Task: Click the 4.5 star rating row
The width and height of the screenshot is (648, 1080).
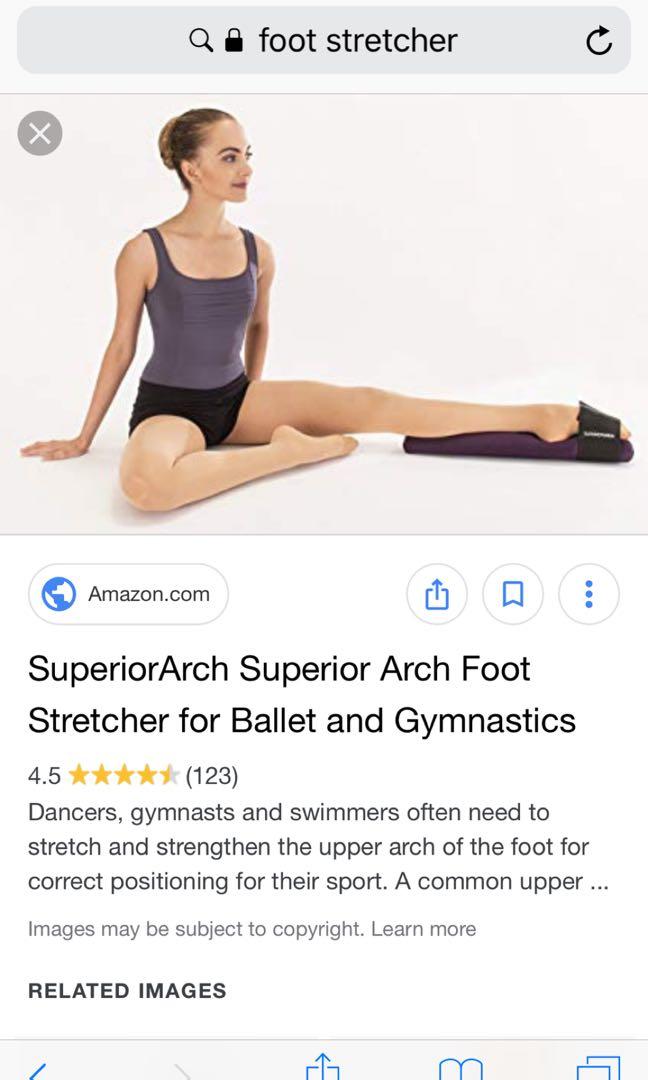Action: [133, 776]
